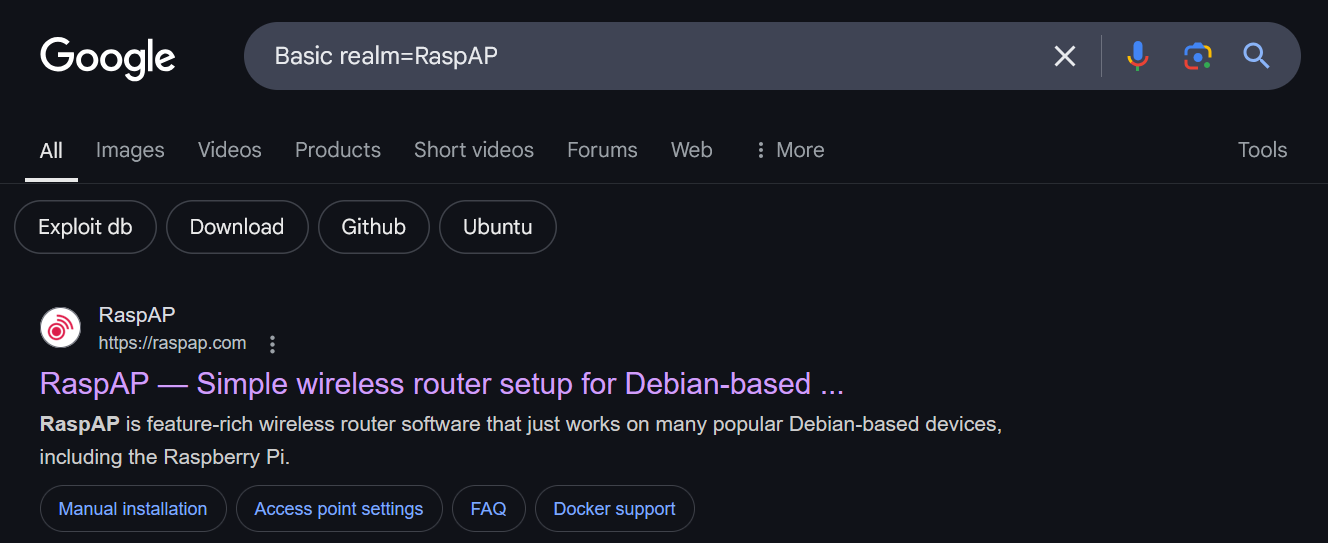
Task: Expand the More search filters menu
Action: click(789, 150)
